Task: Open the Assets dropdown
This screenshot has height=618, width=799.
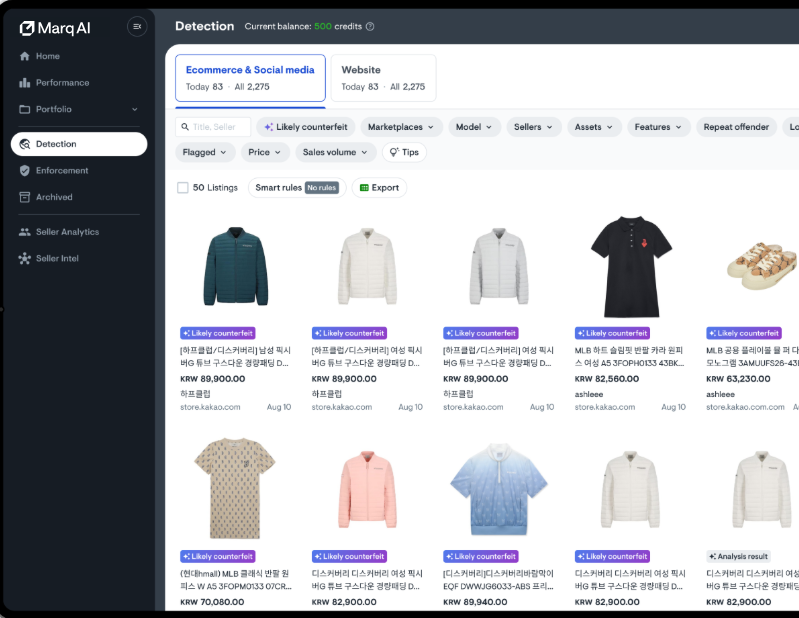Action: click(594, 127)
